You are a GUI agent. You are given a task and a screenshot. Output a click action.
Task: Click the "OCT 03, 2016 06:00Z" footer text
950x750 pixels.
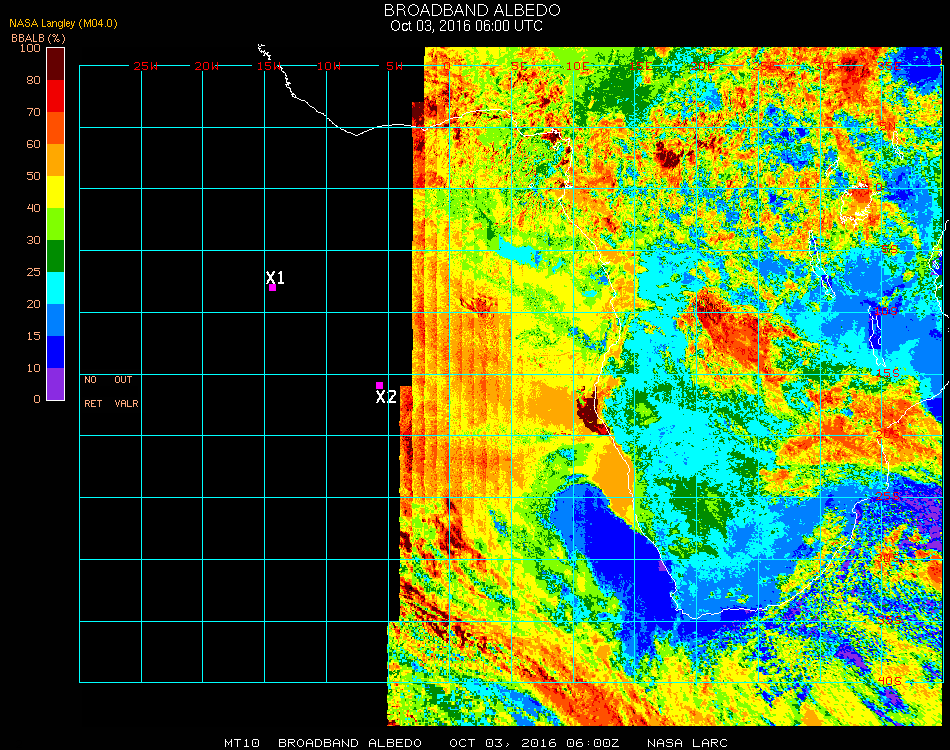click(x=534, y=743)
